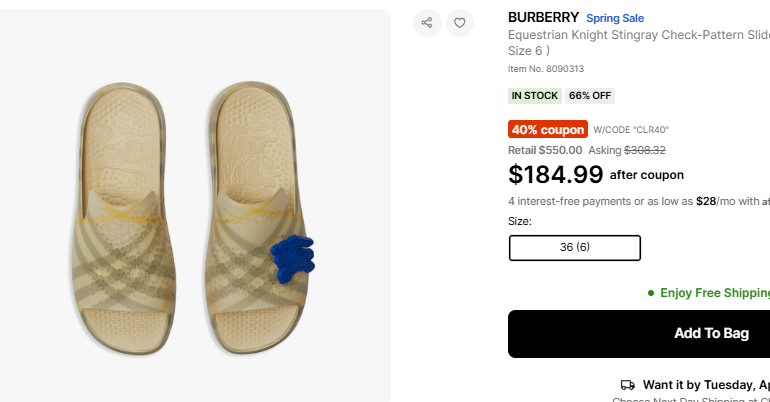Image resolution: width=770 pixels, height=402 pixels.
Task: Click the red 40% coupon badge
Action: pyautogui.click(x=548, y=130)
